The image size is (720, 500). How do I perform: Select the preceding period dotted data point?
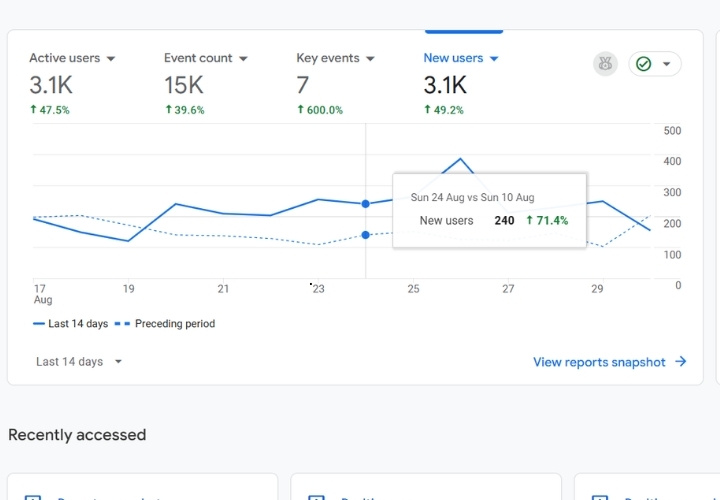click(366, 235)
